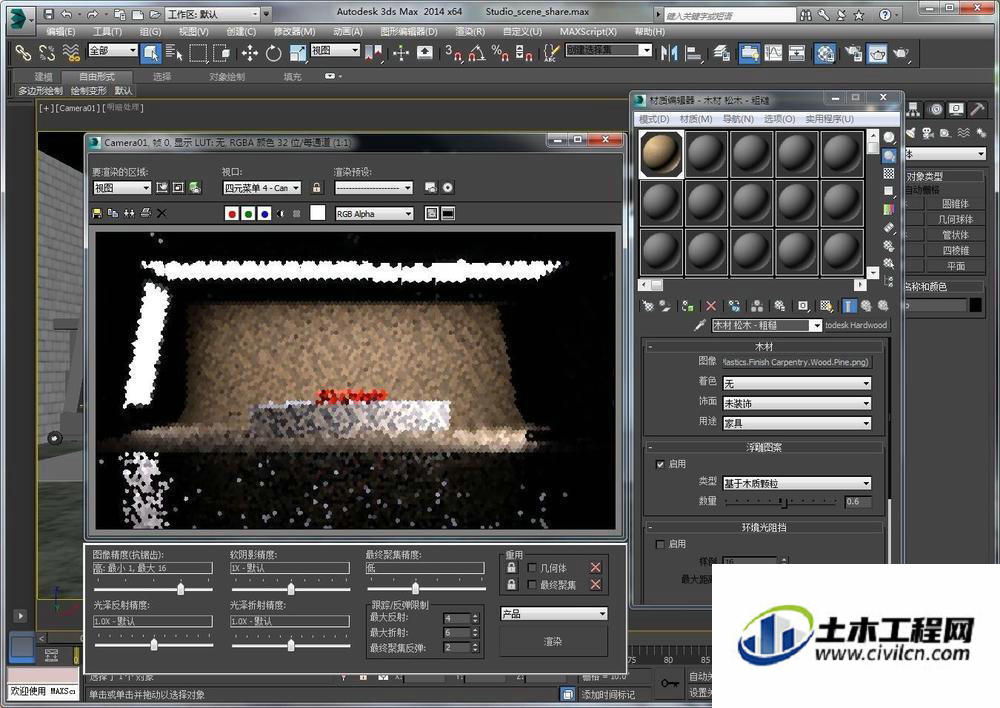Open the 修改器(M) menu

click(x=294, y=31)
